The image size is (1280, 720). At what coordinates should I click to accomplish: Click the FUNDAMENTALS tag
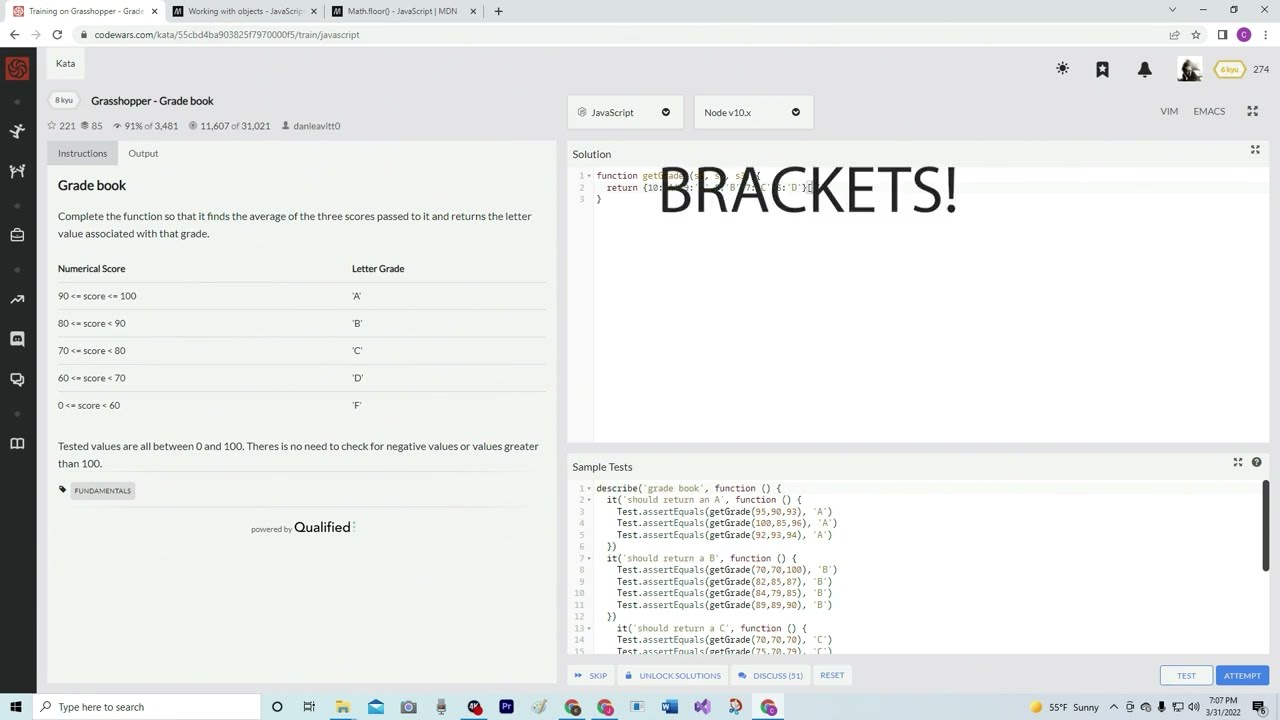coord(102,491)
